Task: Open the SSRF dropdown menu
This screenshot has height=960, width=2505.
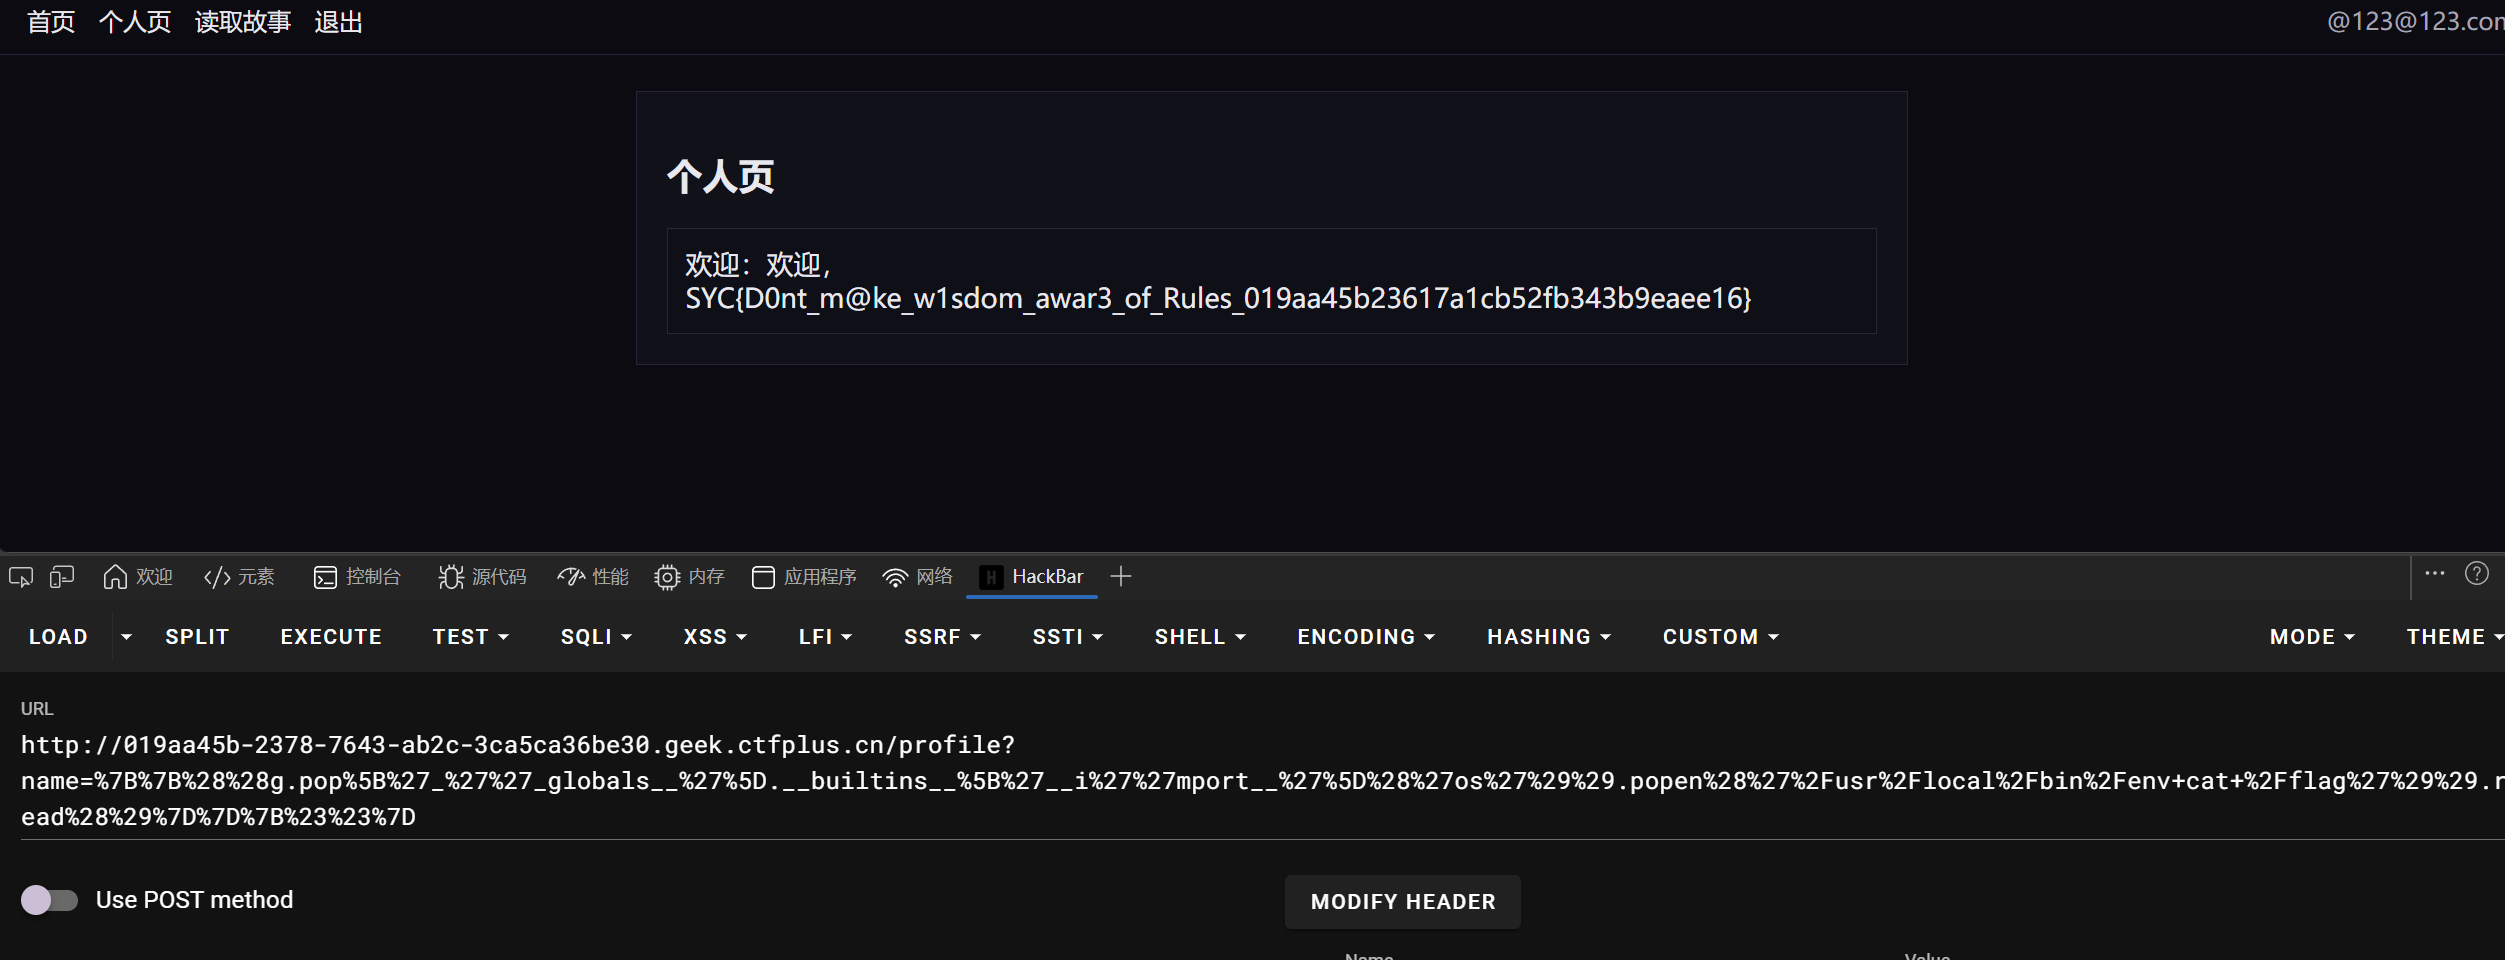Action: pos(943,637)
